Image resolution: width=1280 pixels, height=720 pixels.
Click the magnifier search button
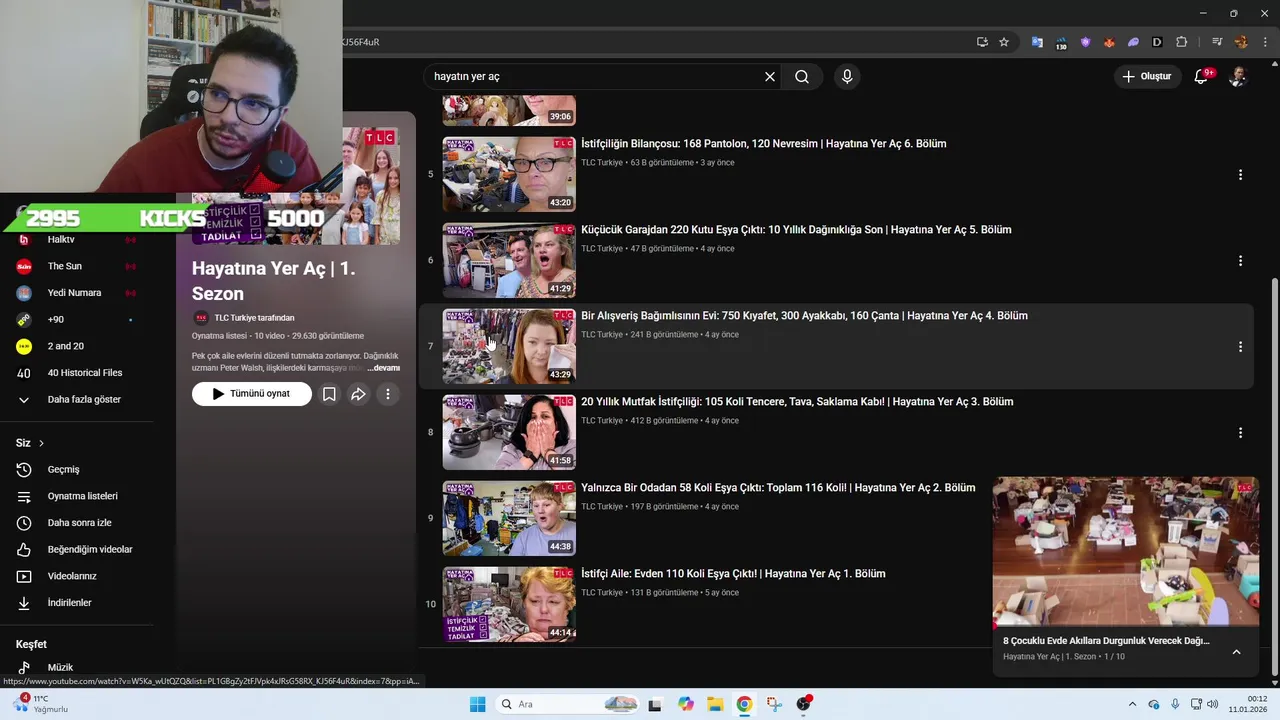tap(802, 77)
